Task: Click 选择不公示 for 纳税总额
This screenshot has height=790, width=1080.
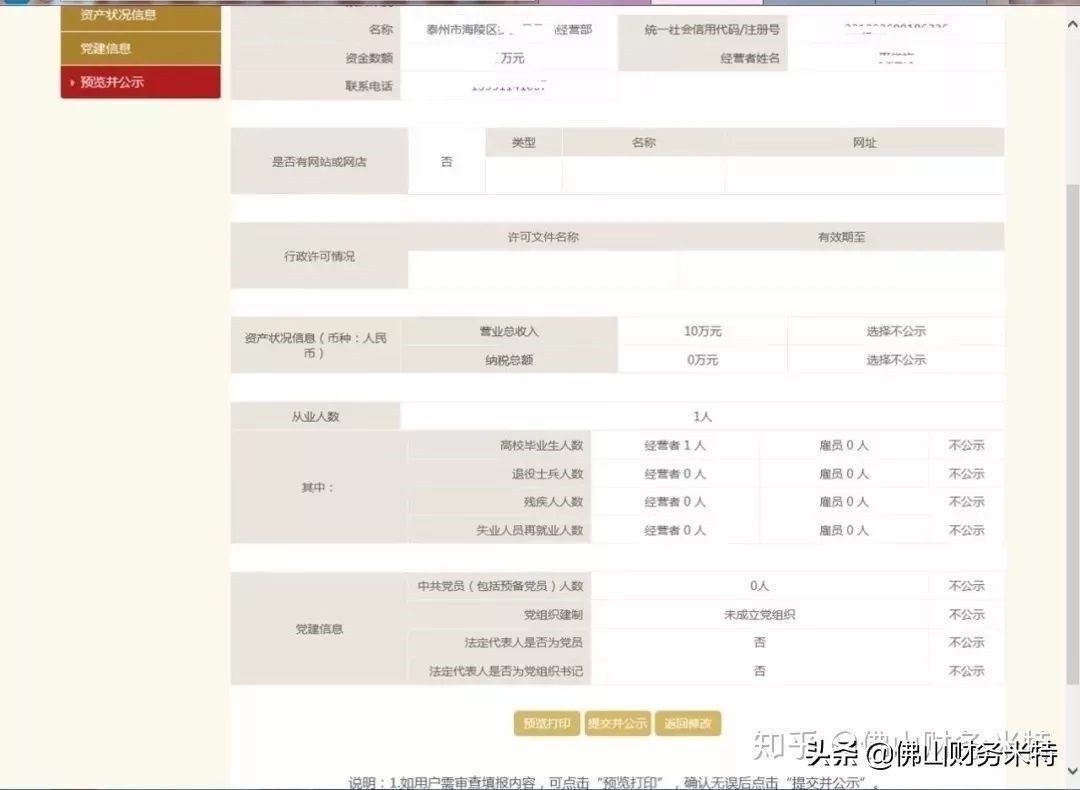Action: [x=894, y=360]
